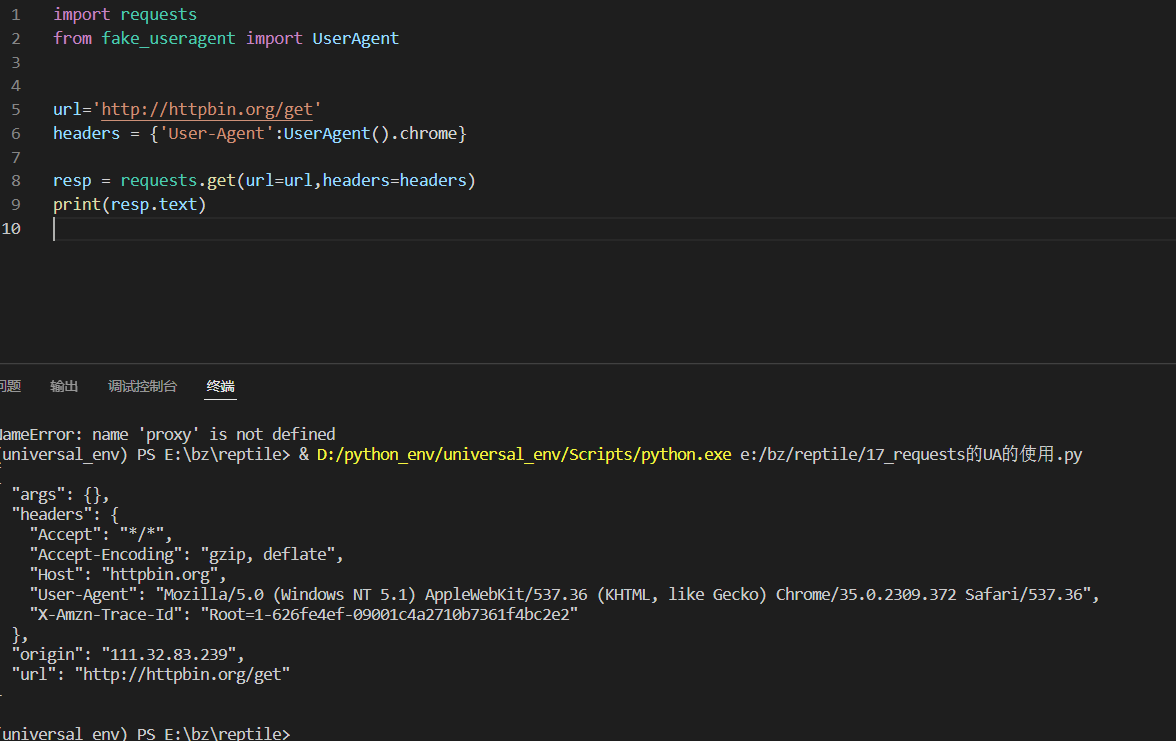Click the UserAgent class name in import line
1176x741 pixels.
pos(356,39)
